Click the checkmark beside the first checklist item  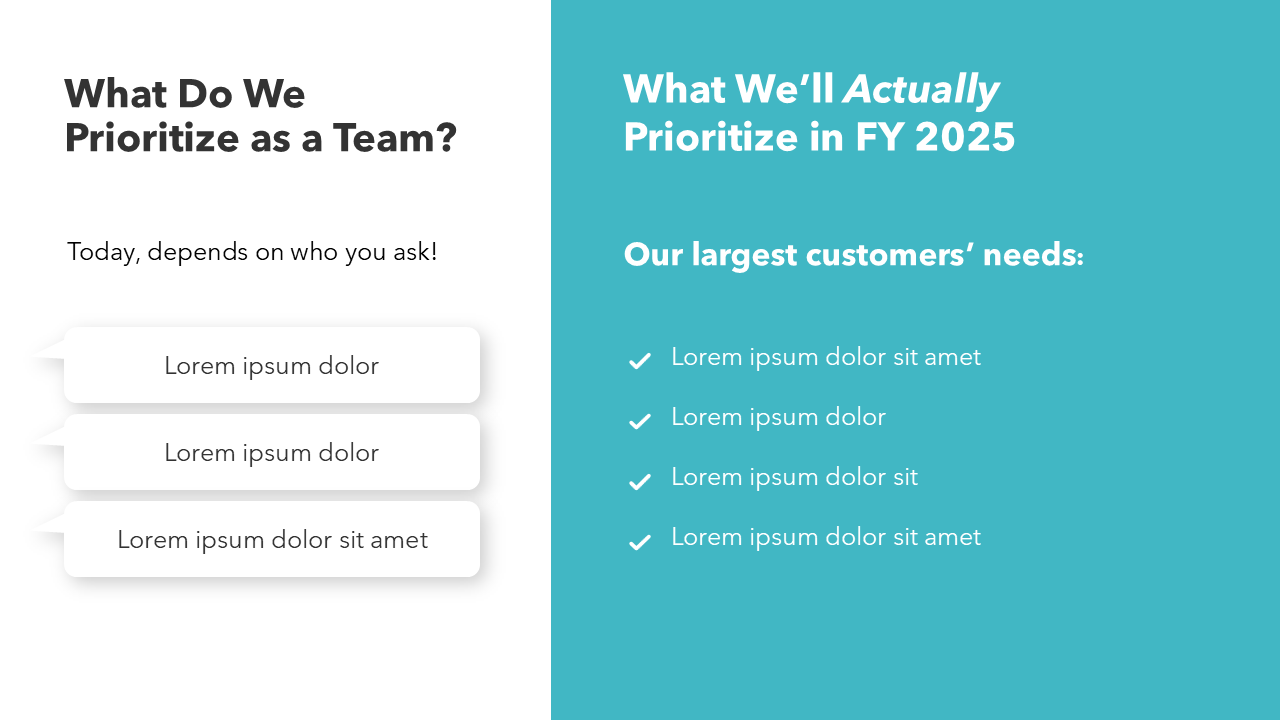(x=639, y=361)
